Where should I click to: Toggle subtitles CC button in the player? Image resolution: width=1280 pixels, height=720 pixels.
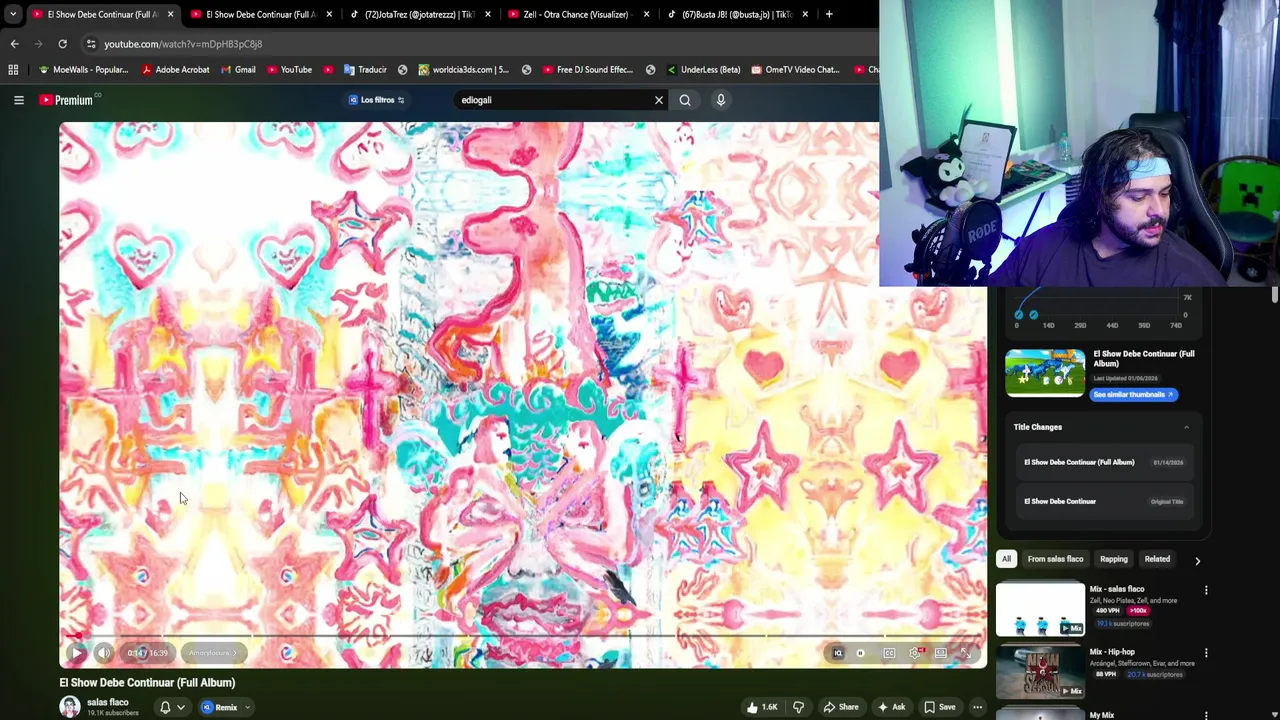pyautogui.click(x=889, y=653)
